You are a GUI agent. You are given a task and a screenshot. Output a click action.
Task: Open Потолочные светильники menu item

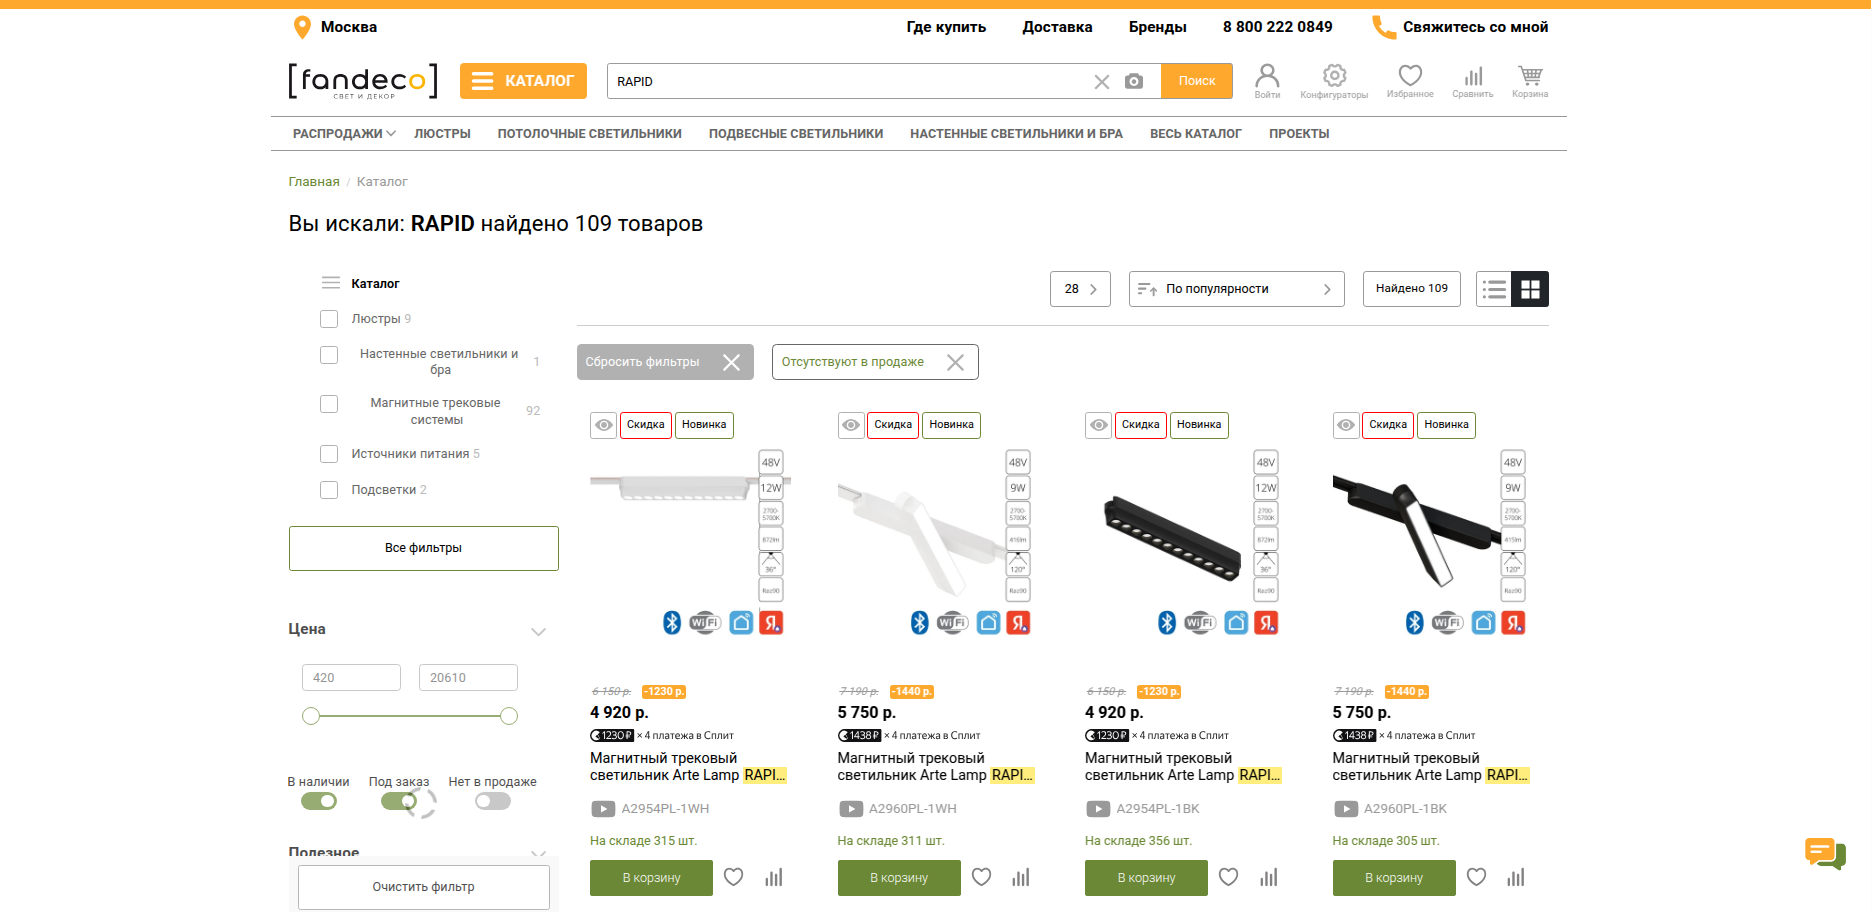(590, 134)
